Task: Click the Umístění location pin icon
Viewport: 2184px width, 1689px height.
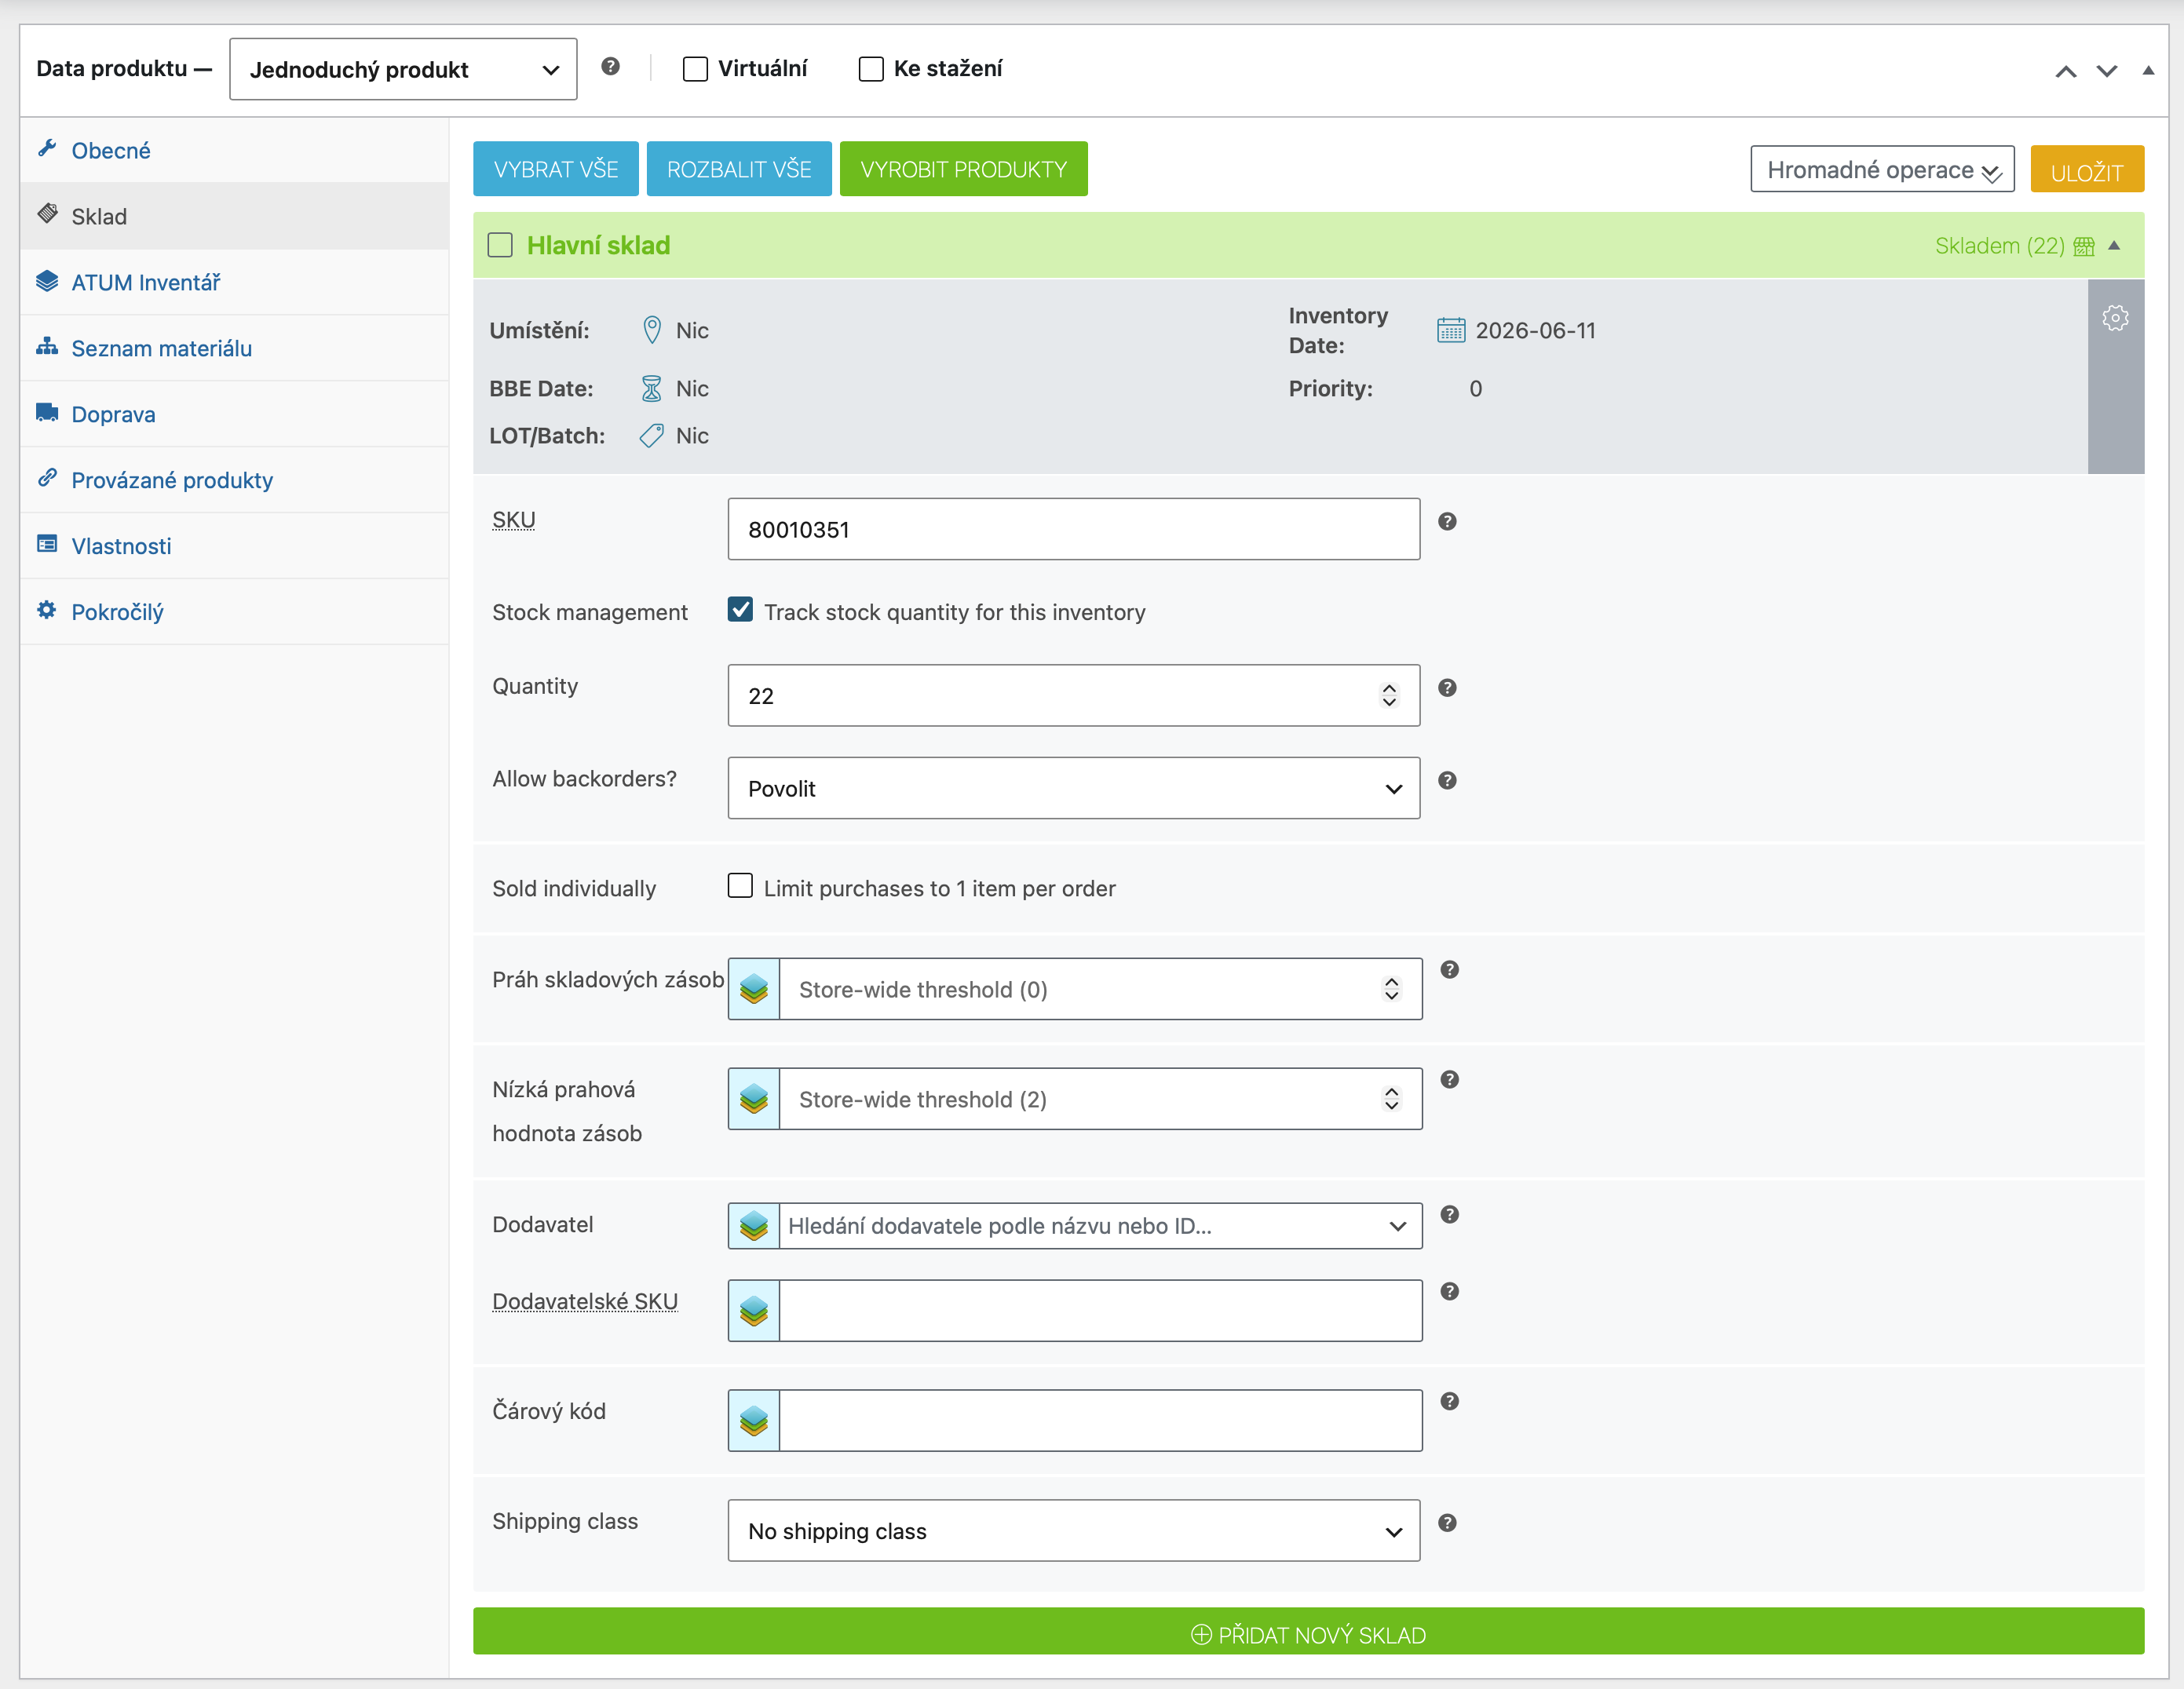Action: 651,330
